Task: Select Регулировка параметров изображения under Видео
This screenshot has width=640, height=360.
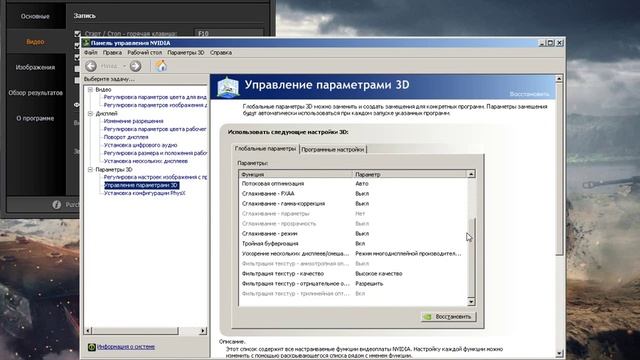Action: [x=155, y=105]
